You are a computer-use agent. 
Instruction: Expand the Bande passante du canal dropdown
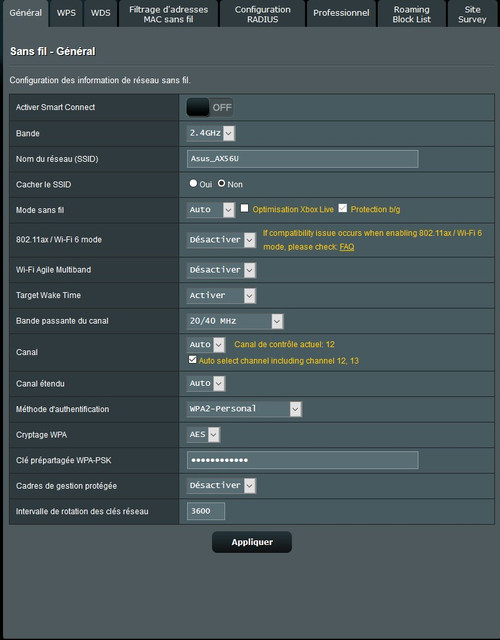pyautogui.click(x=235, y=321)
